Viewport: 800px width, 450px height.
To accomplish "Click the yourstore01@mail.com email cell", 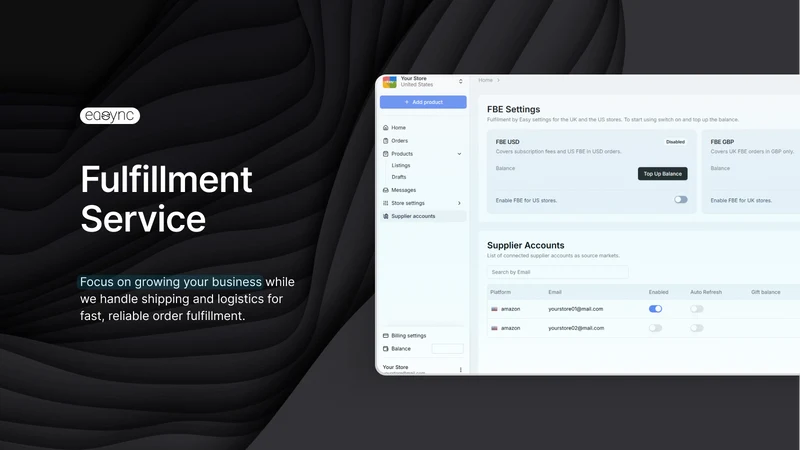I will pos(576,309).
